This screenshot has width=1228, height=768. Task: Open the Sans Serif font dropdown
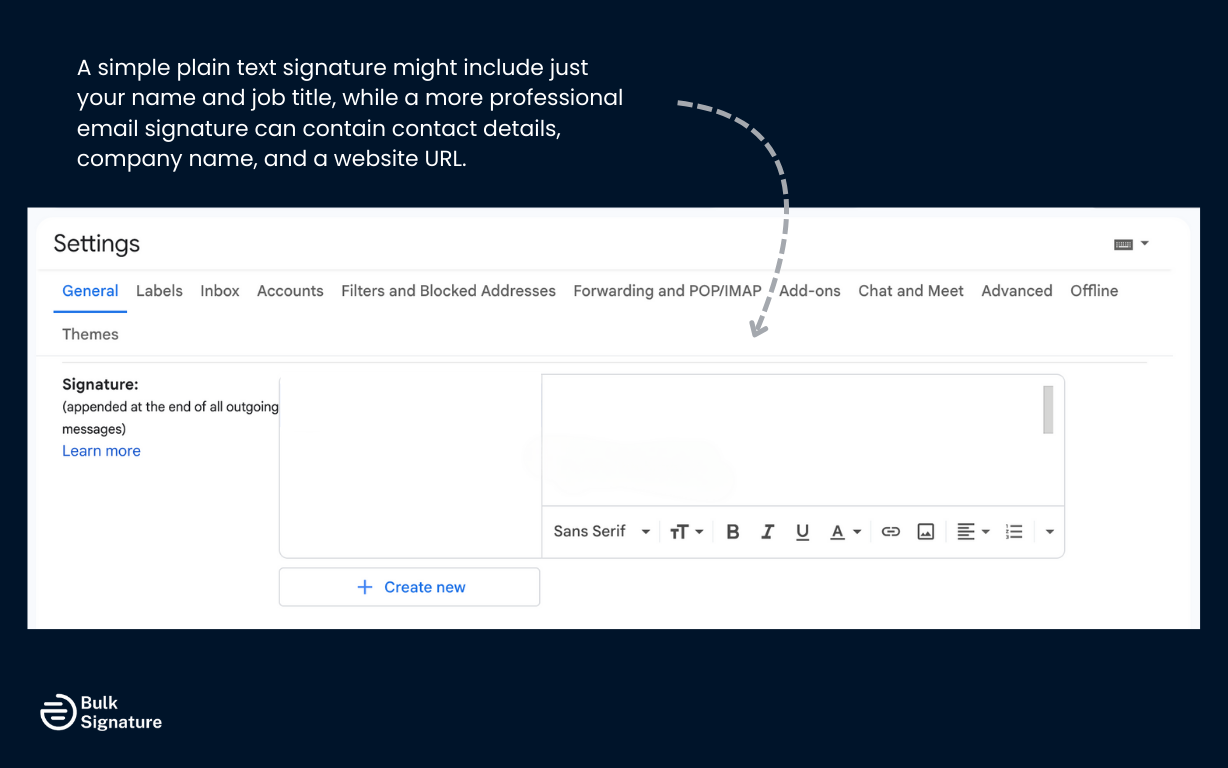(600, 531)
